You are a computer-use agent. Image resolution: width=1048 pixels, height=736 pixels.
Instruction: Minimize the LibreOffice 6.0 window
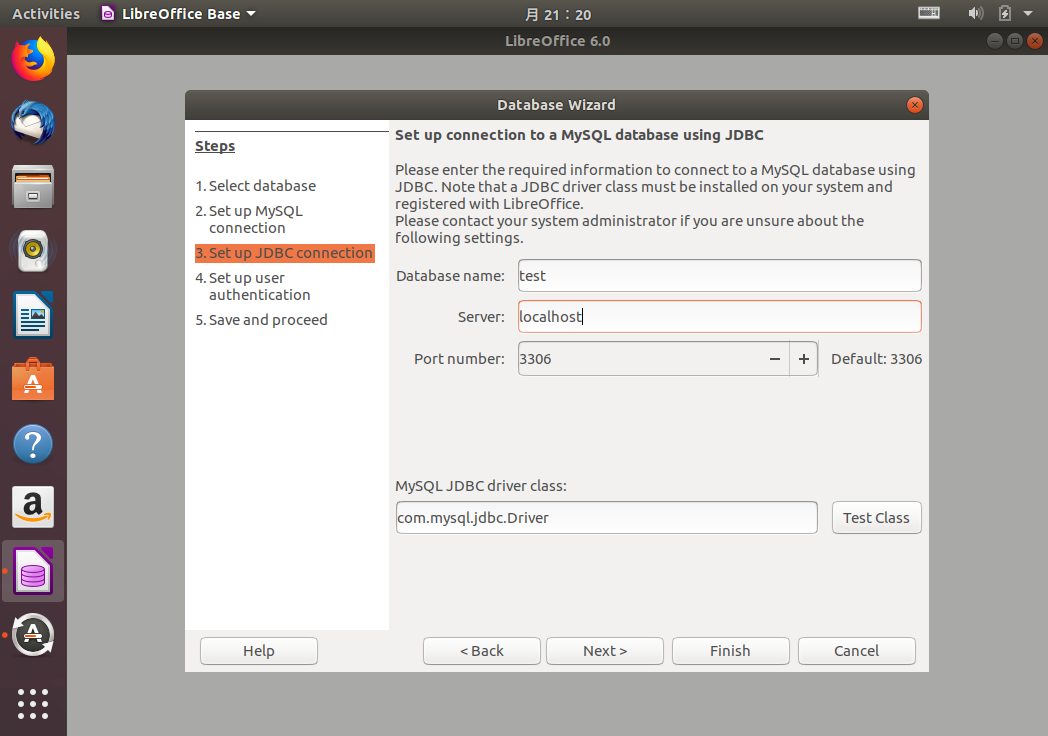tap(994, 41)
